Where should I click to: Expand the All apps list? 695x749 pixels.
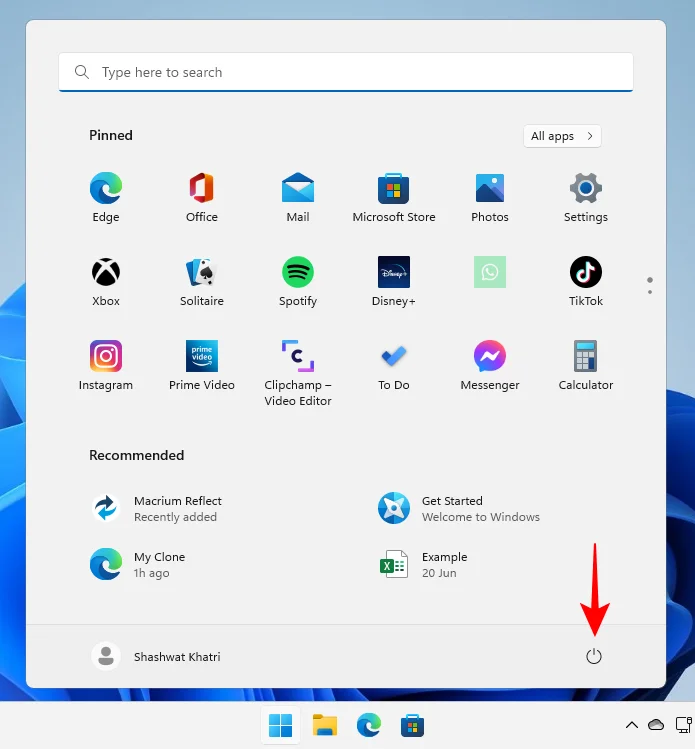tap(562, 136)
